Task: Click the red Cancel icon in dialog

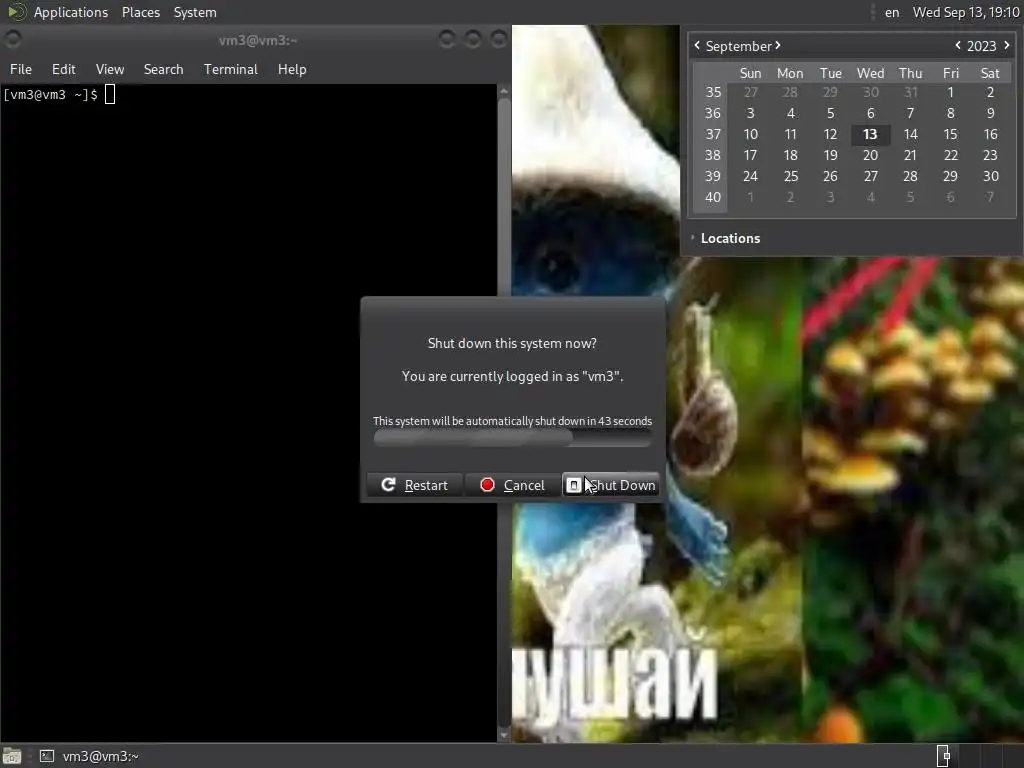Action: [487, 485]
